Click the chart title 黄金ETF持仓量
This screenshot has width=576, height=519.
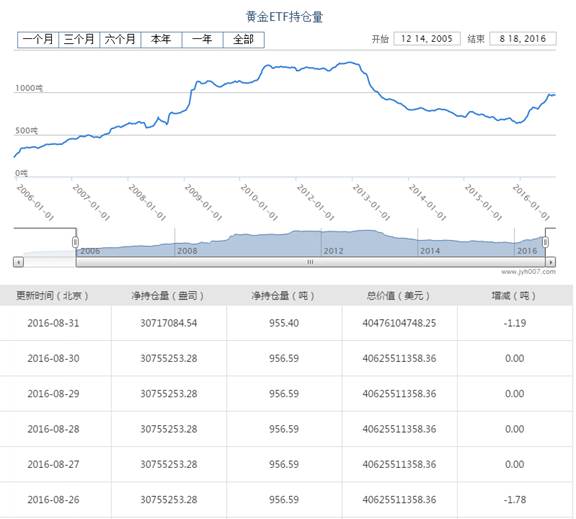(284, 17)
